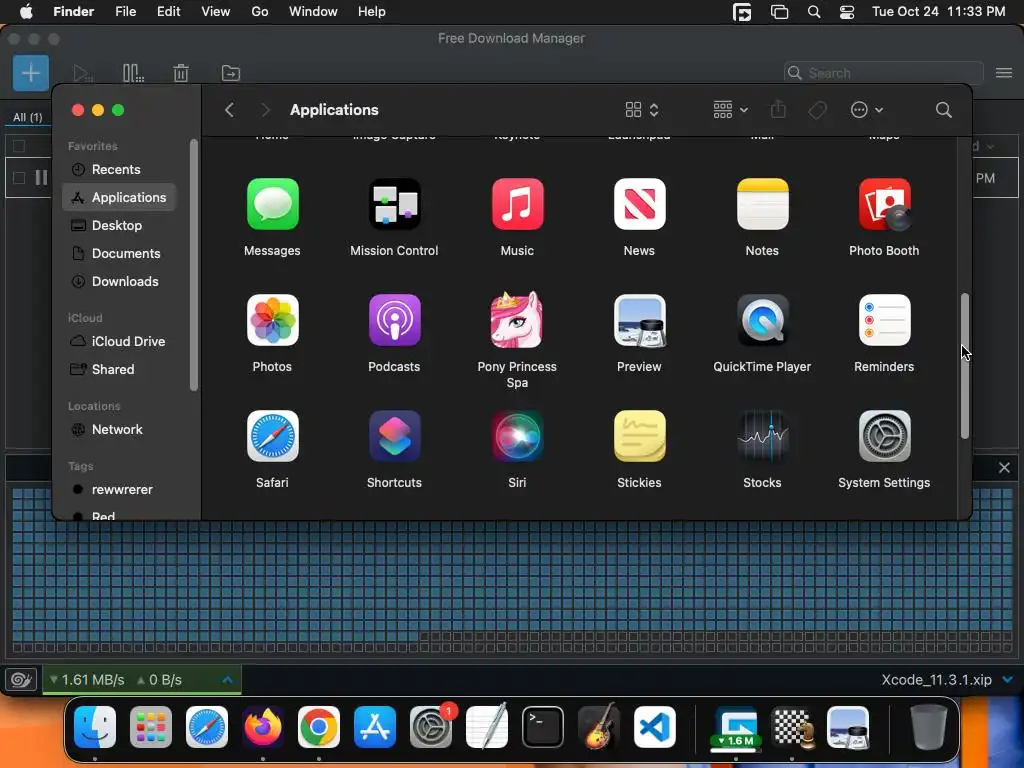Open System Settings in Applications folder
Screen dimensions: 1024x768
884,436
